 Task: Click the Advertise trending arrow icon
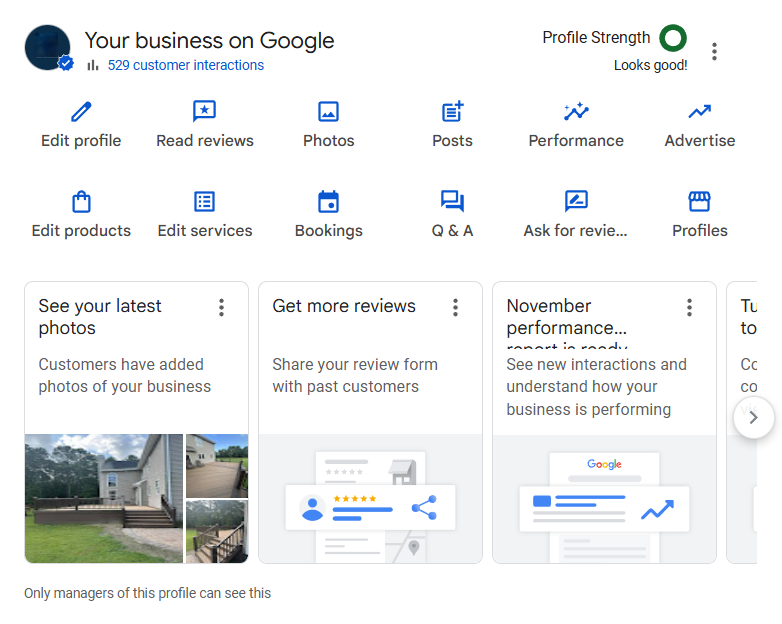(700, 111)
